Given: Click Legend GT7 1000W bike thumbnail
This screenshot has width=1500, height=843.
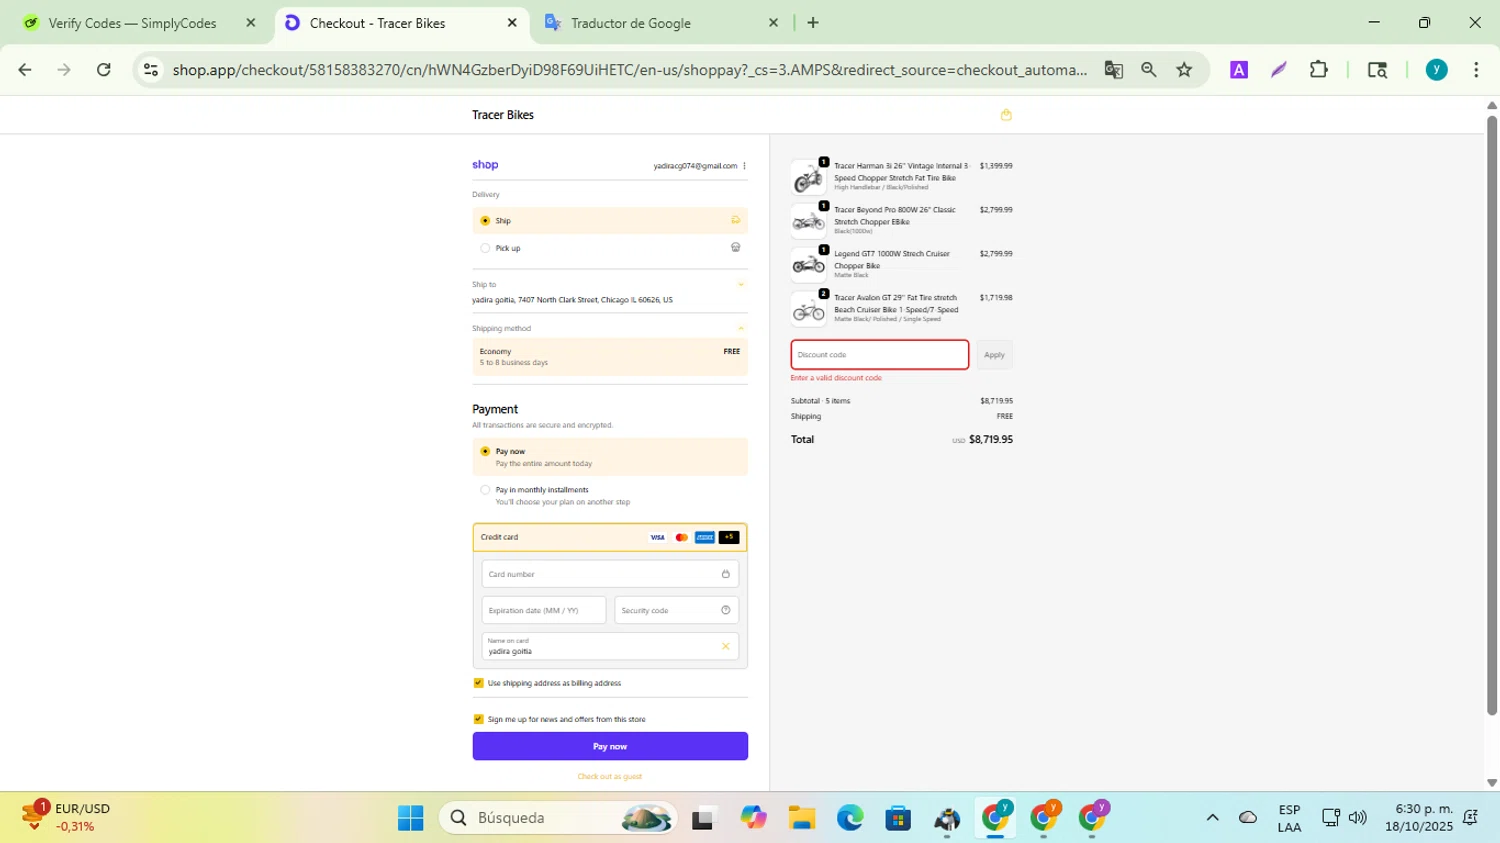Looking at the screenshot, I should point(808,265).
